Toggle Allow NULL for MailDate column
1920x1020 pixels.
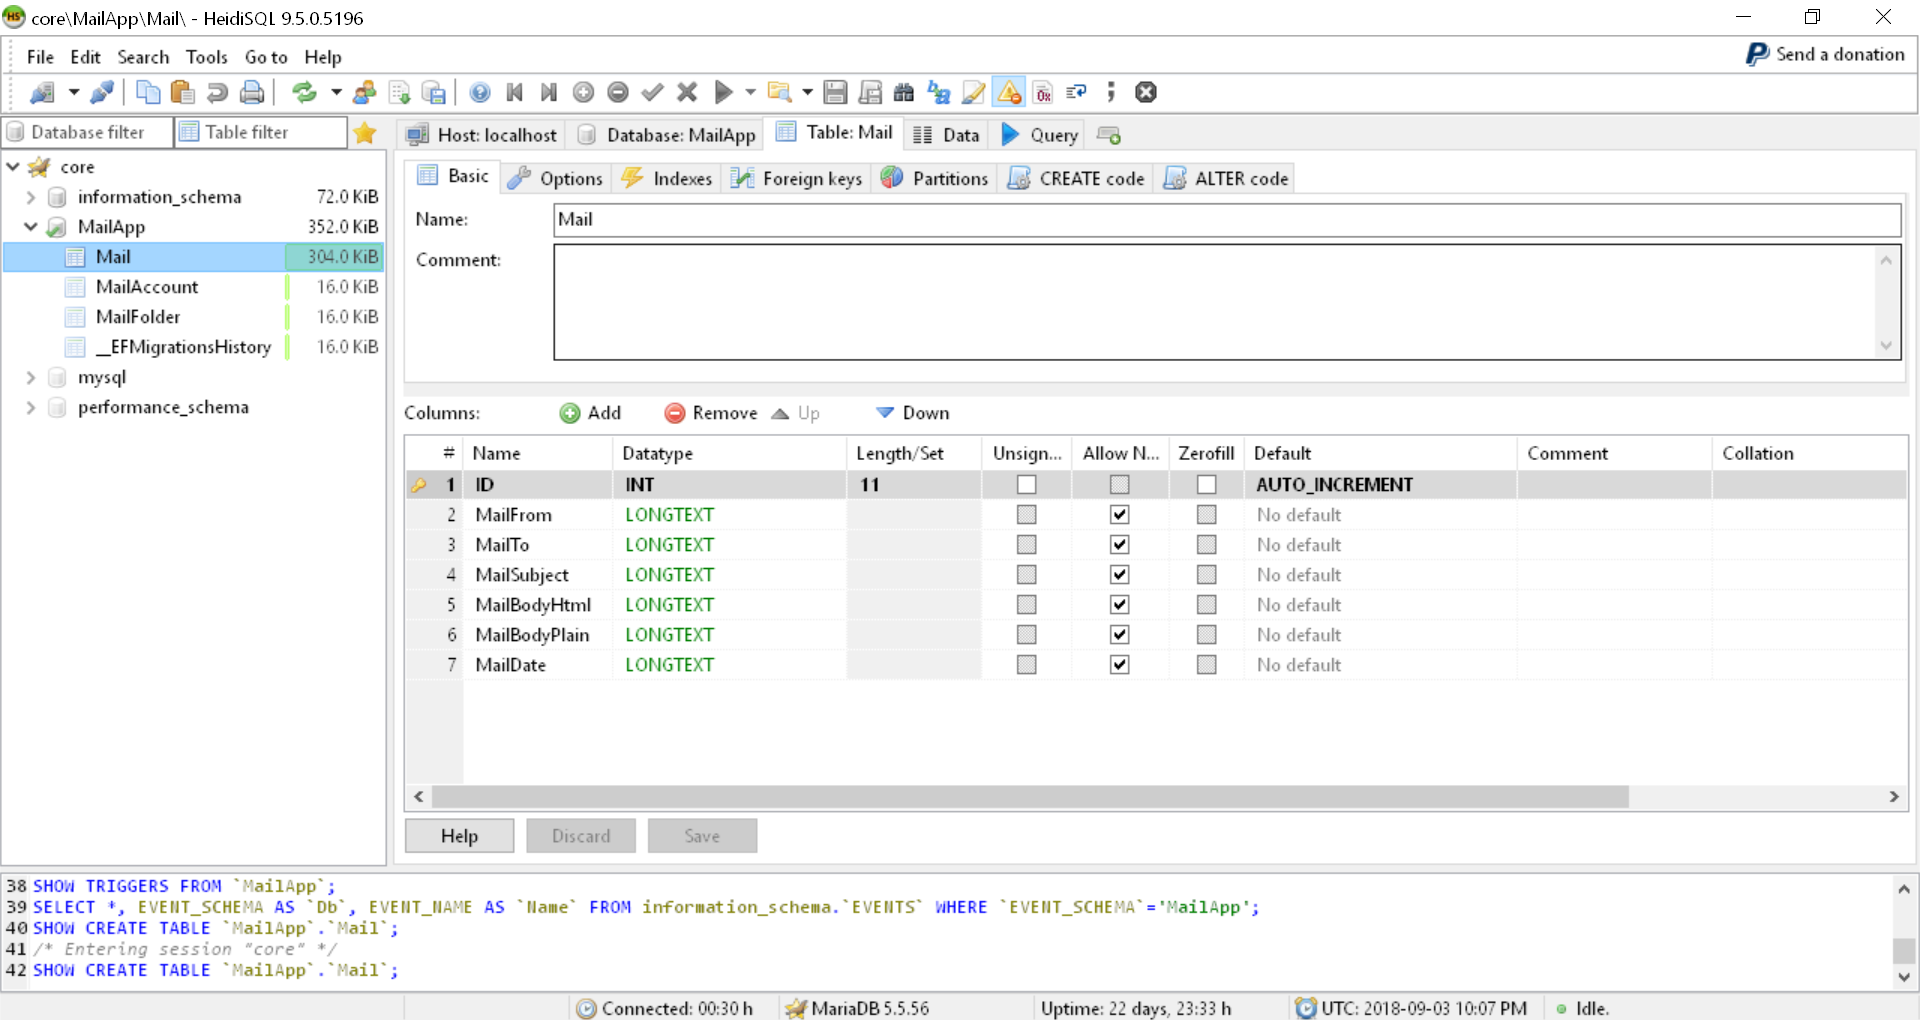pyautogui.click(x=1119, y=665)
